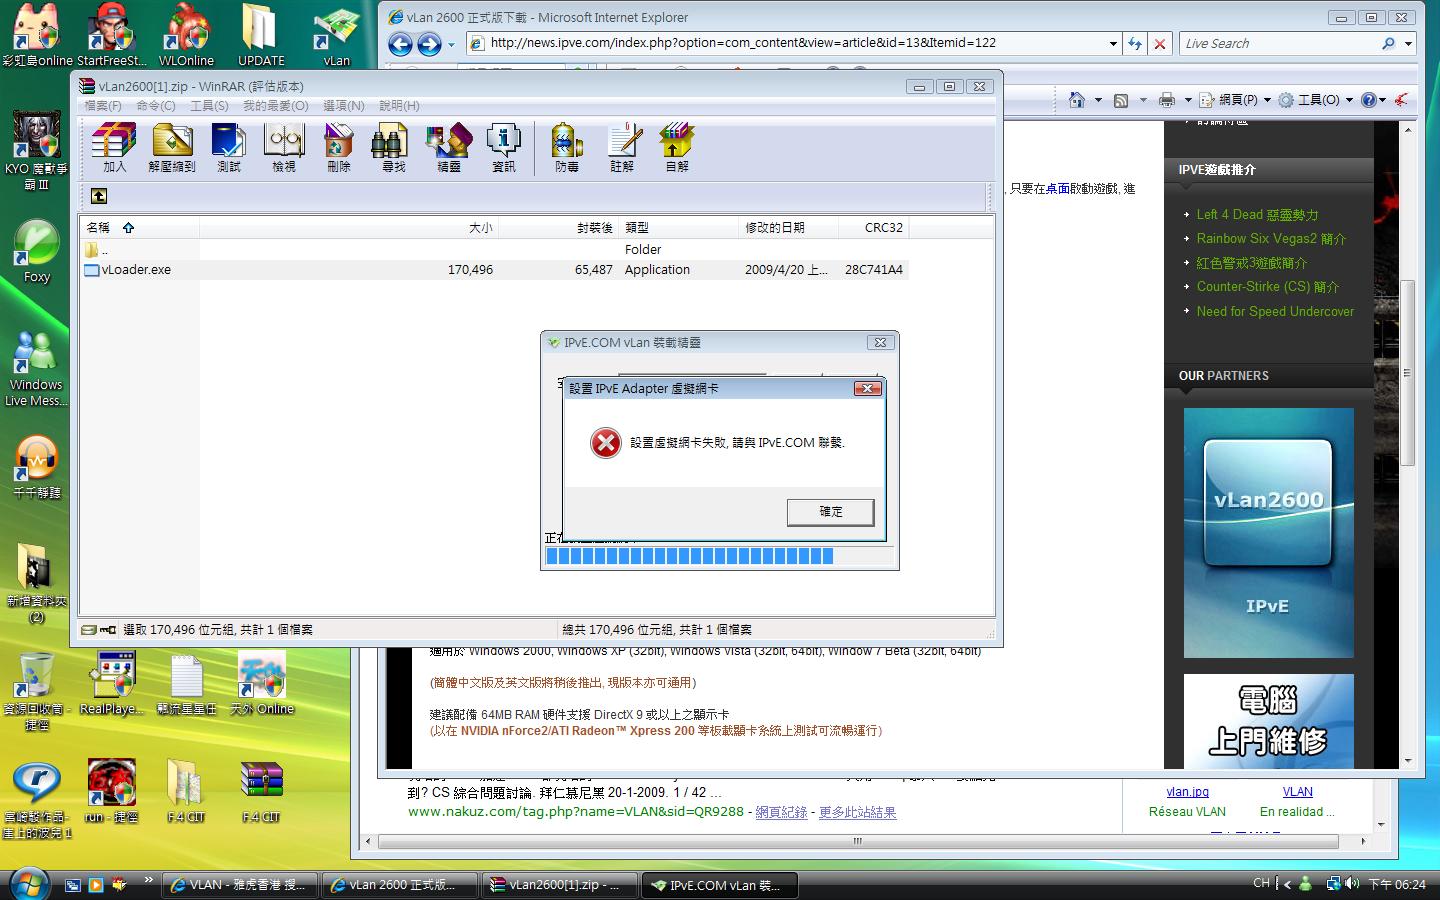Refresh the page in Internet Explorer
The width and height of the screenshot is (1440, 900).
click(x=1135, y=44)
